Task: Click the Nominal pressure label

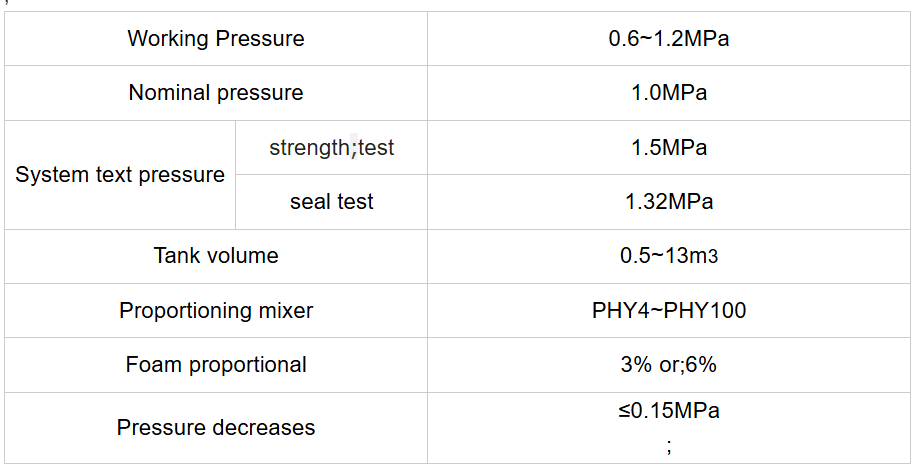Action: [x=215, y=93]
